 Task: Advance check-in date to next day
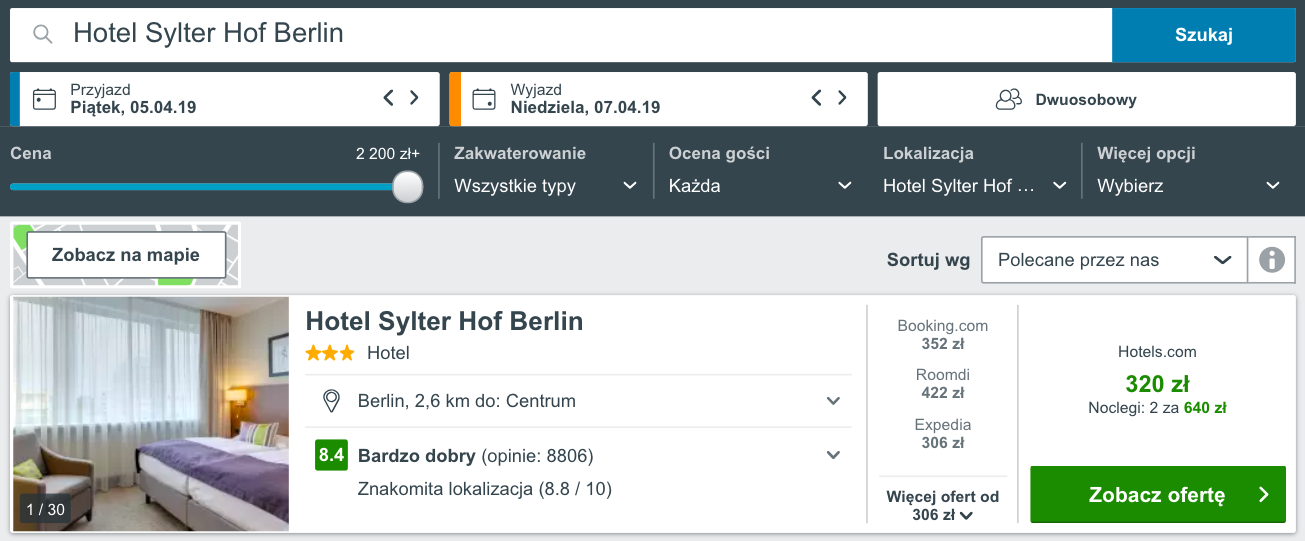coord(414,98)
